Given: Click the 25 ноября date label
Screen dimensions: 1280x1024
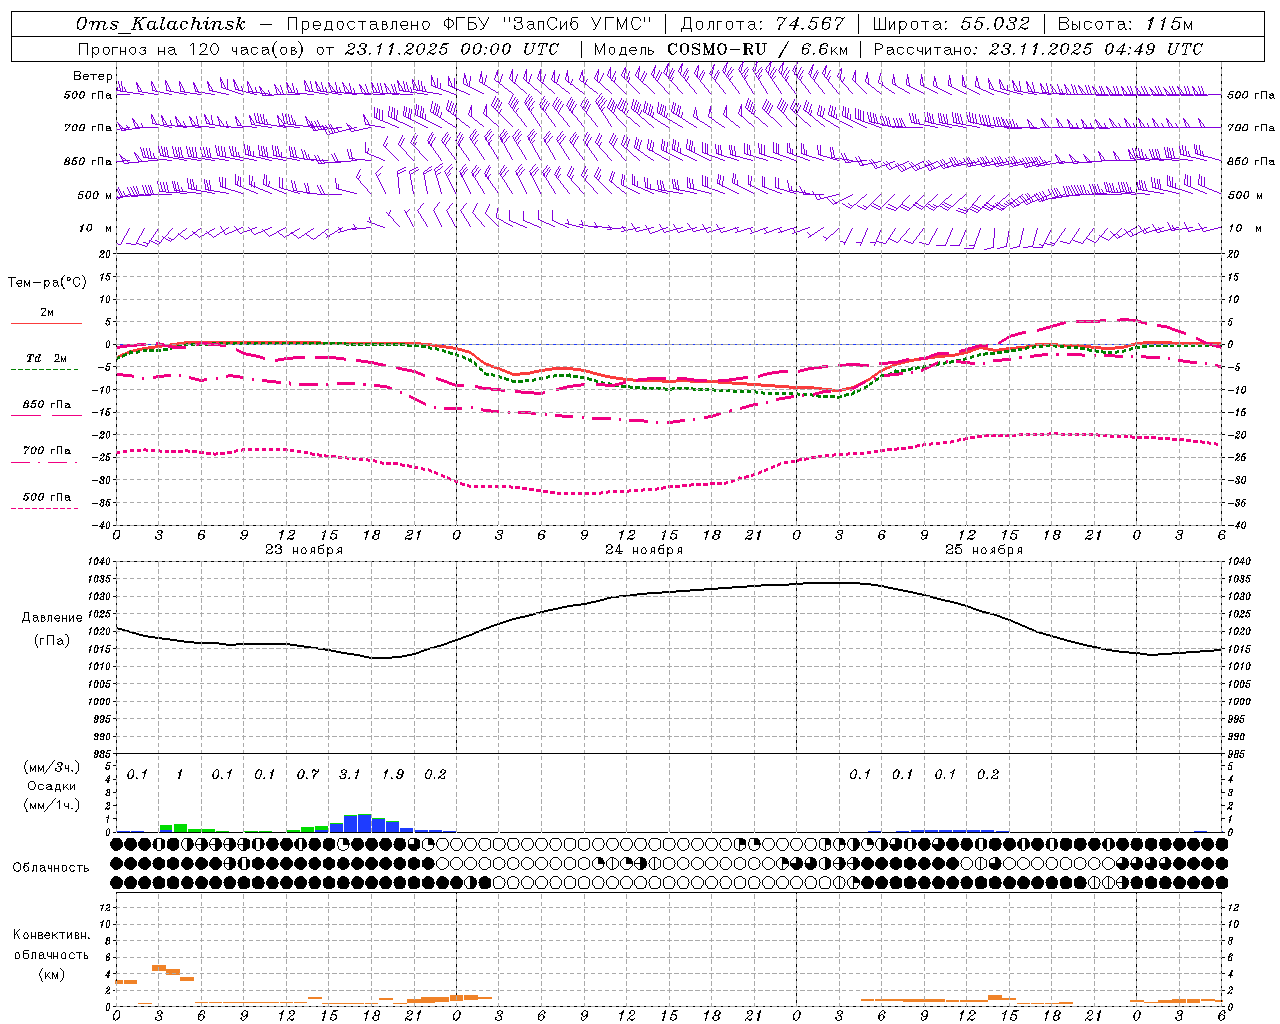Looking at the screenshot, I should point(984,550).
